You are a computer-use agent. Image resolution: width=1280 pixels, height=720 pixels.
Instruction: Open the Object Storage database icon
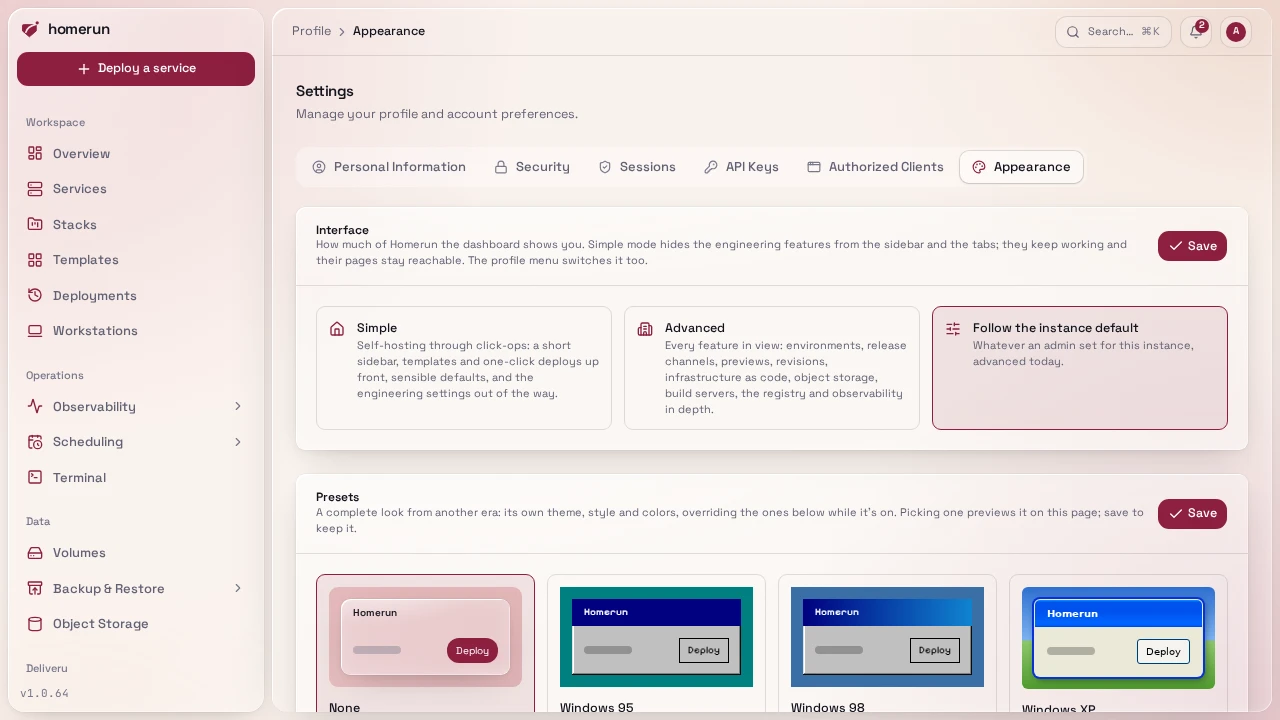point(35,624)
